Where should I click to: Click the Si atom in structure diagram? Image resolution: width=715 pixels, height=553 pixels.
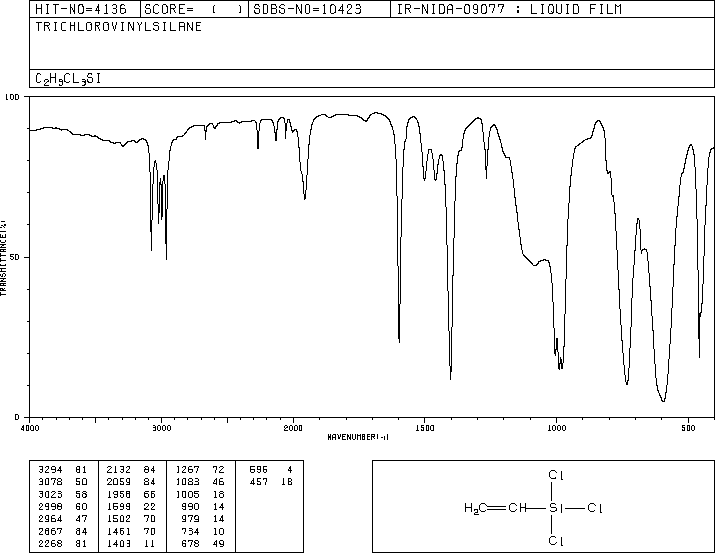point(554,508)
